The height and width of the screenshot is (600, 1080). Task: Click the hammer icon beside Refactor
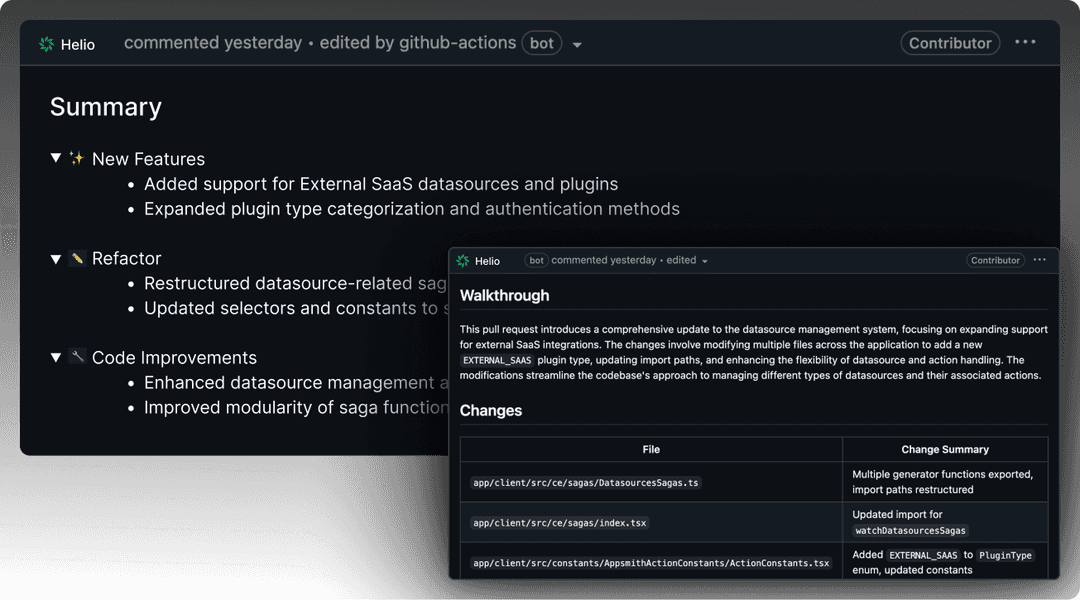pyautogui.click(x=78, y=258)
